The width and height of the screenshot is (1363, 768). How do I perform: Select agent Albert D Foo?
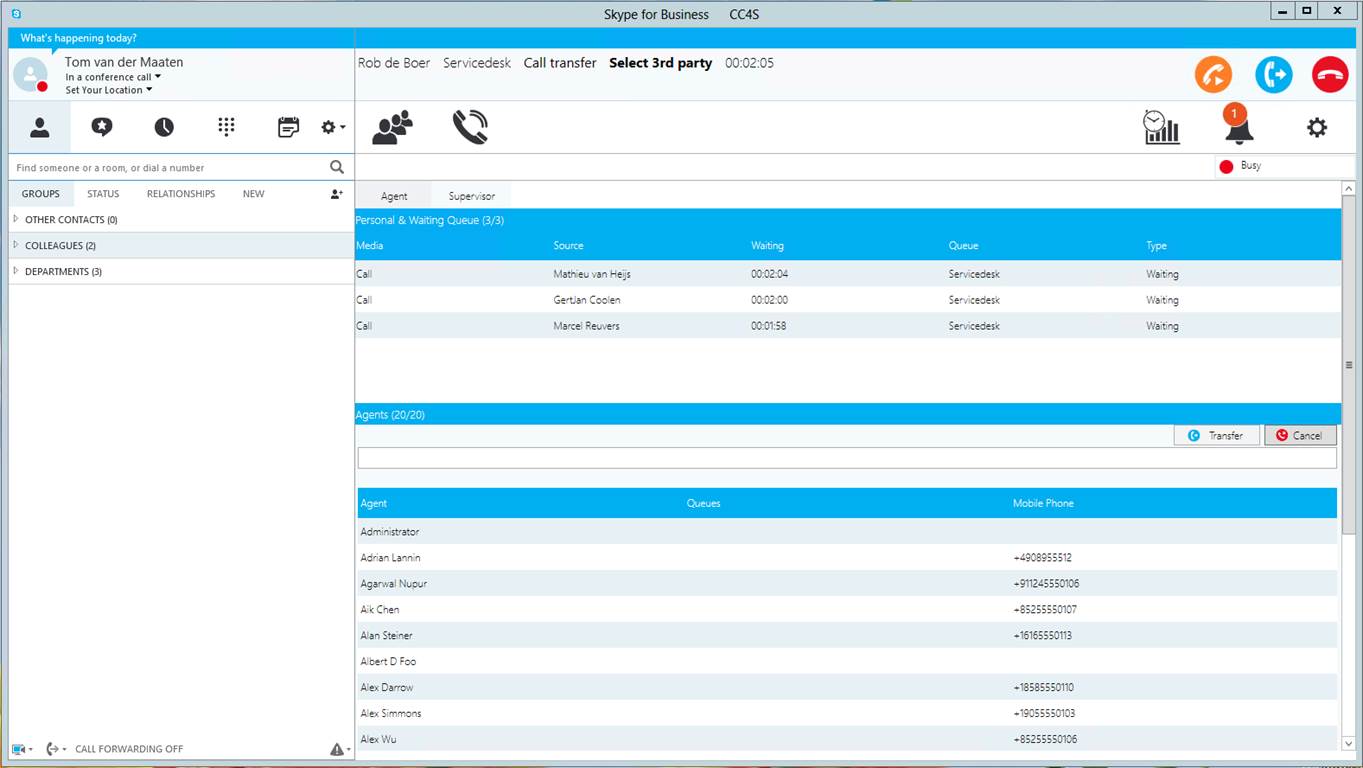click(847, 661)
